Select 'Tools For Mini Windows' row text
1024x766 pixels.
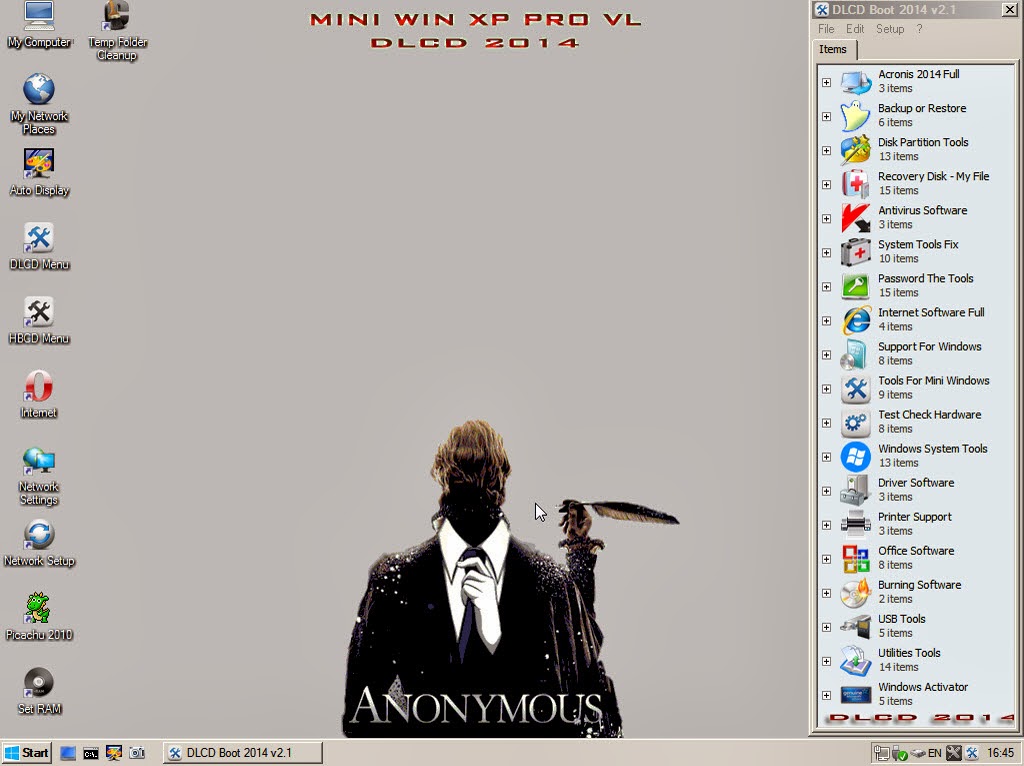click(x=933, y=381)
